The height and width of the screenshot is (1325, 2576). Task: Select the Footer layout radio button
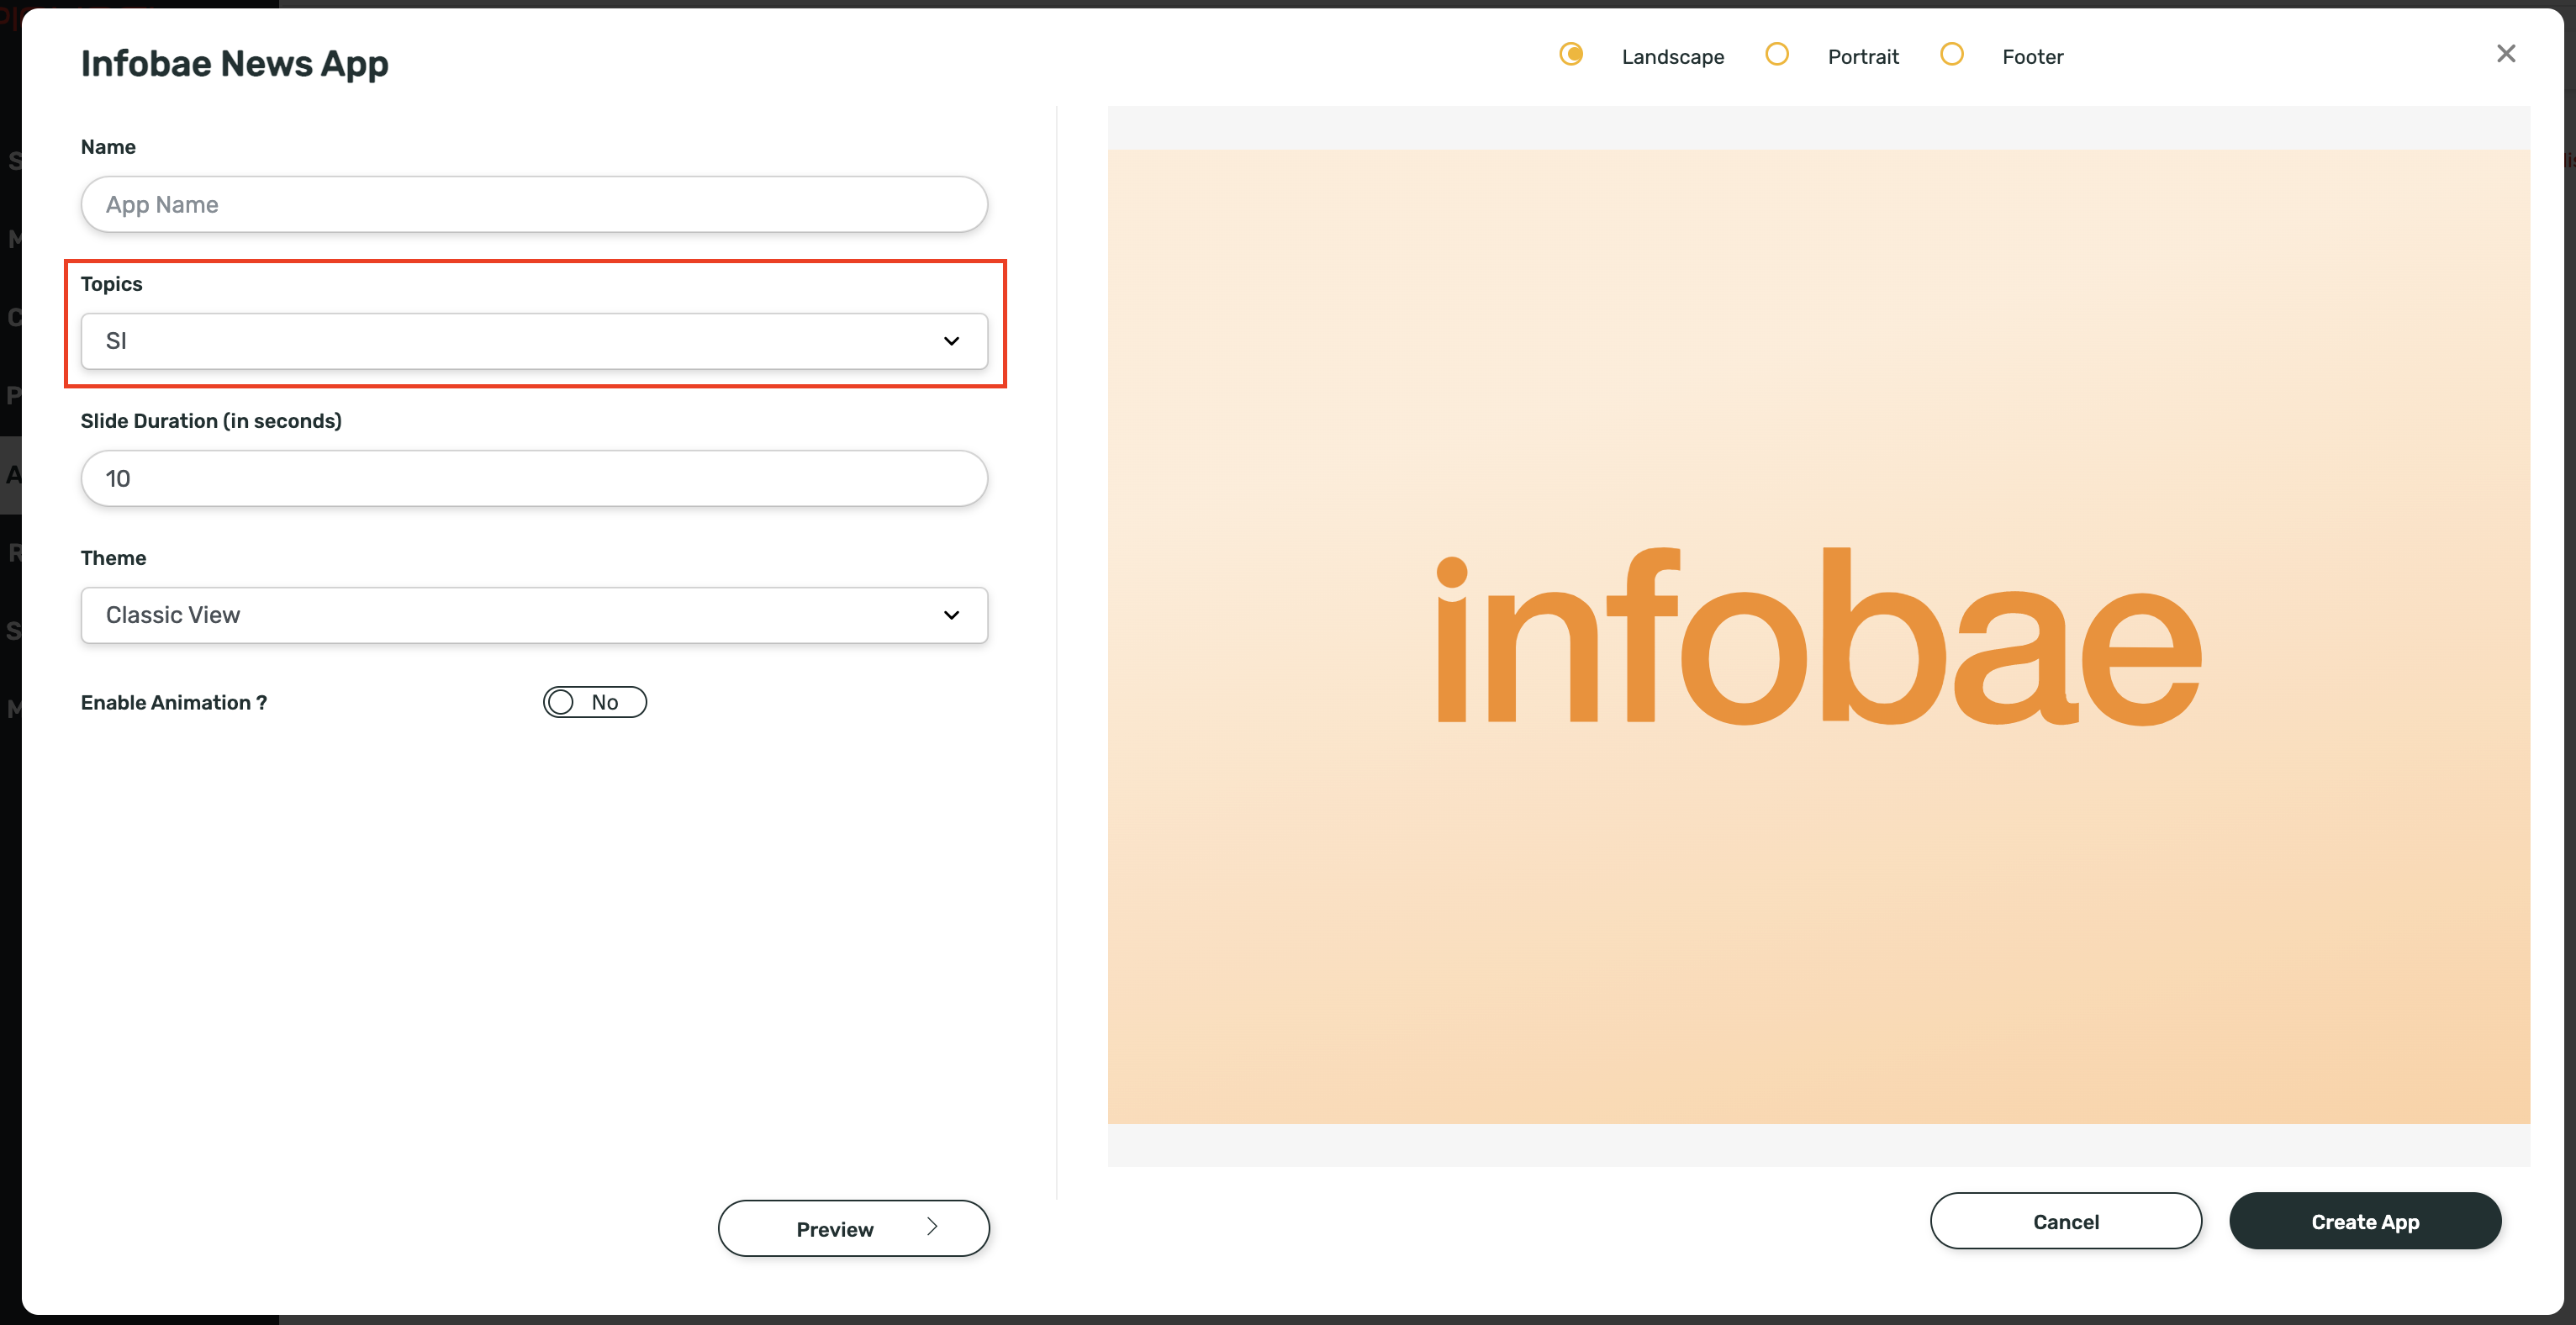[x=1951, y=54]
